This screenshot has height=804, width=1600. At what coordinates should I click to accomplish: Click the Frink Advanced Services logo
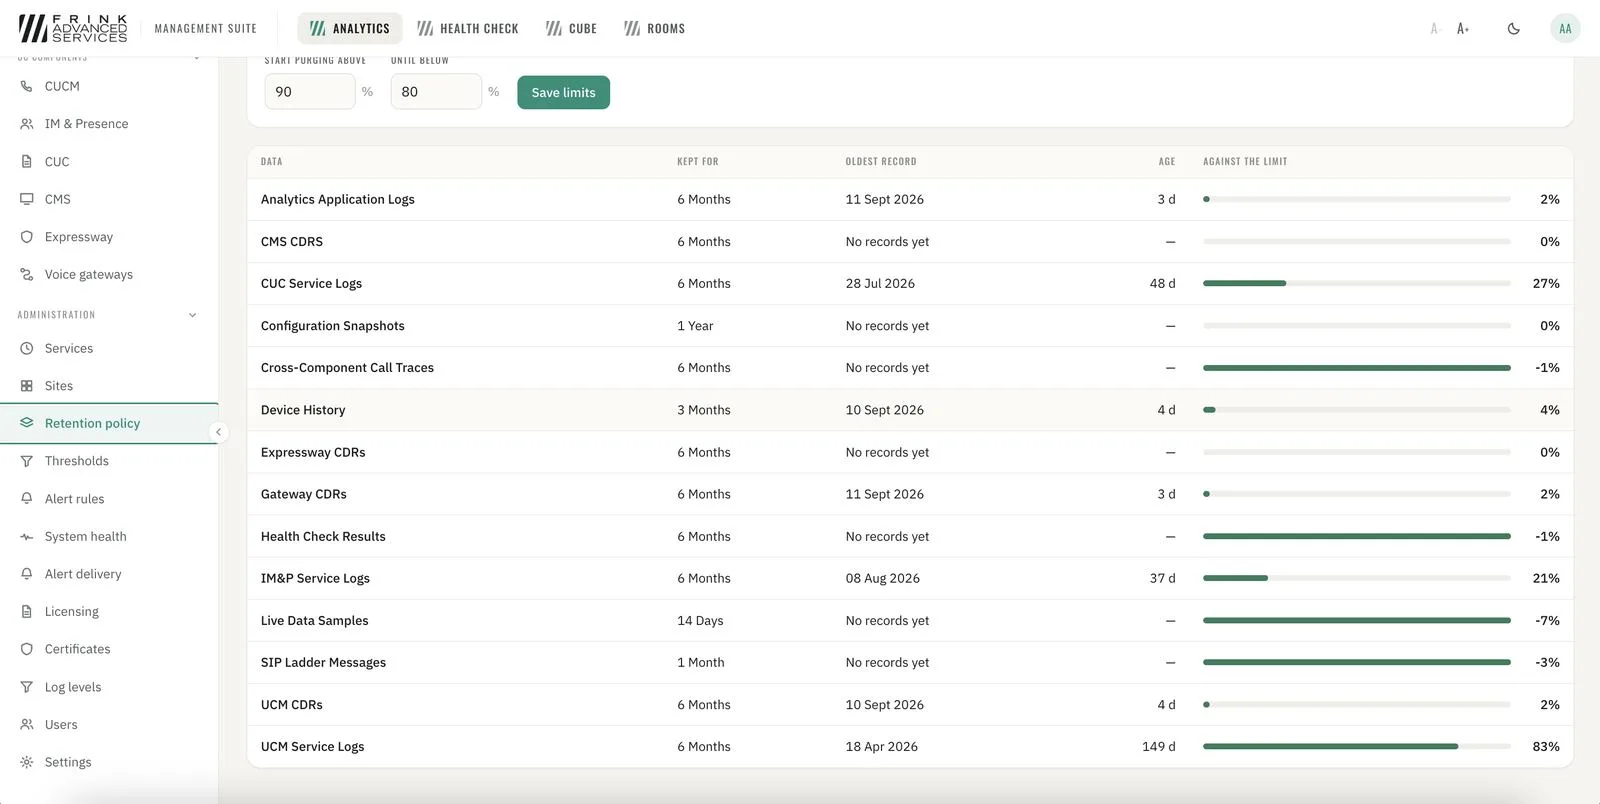point(73,28)
